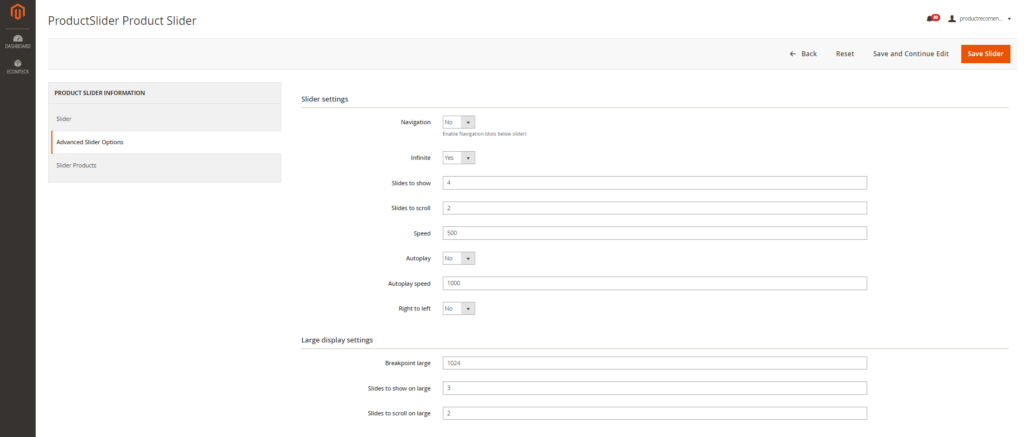1024x437 pixels.
Task: Open the Navigation dropdown
Action: click(458, 122)
